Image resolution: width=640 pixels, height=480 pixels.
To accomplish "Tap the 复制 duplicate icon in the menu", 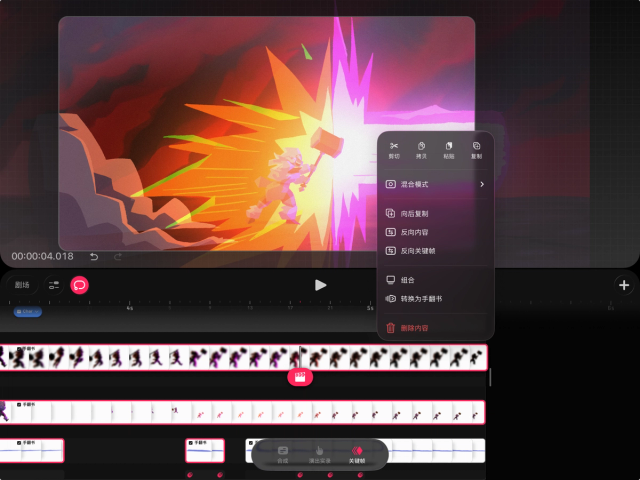I will click(476, 150).
